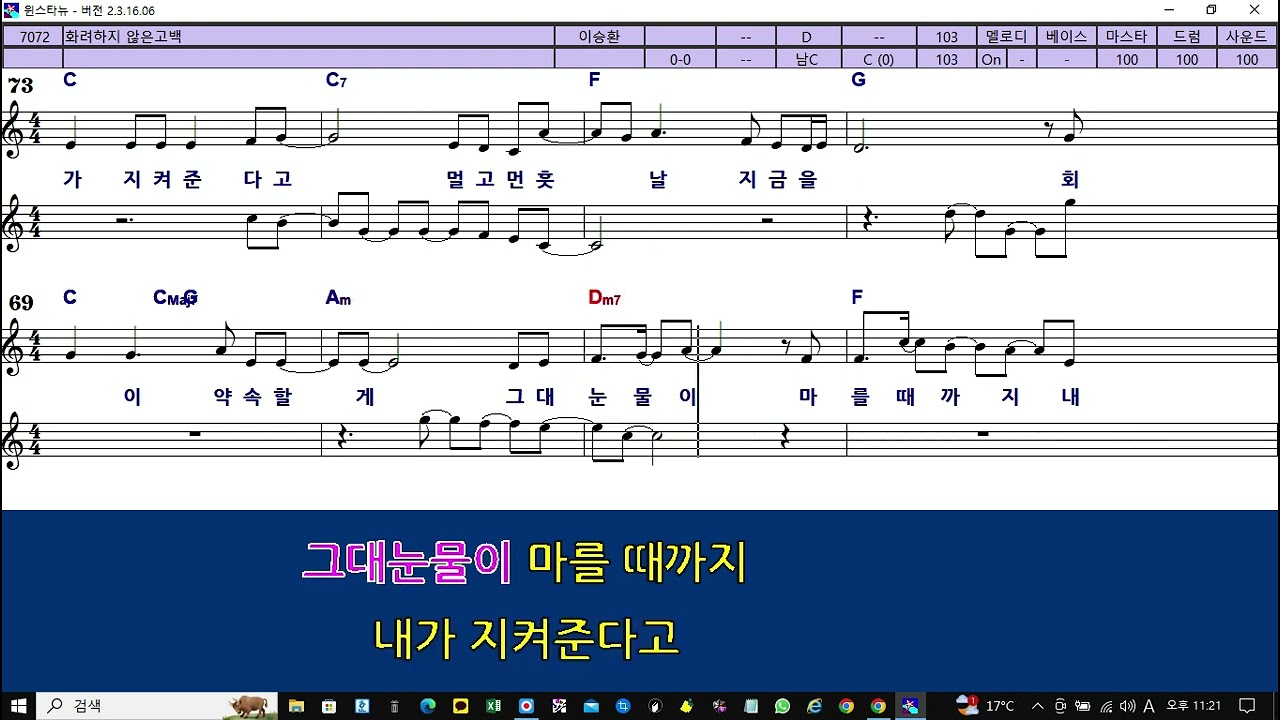
Task: Click the C (0) transpose cell
Action: pos(878,59)
